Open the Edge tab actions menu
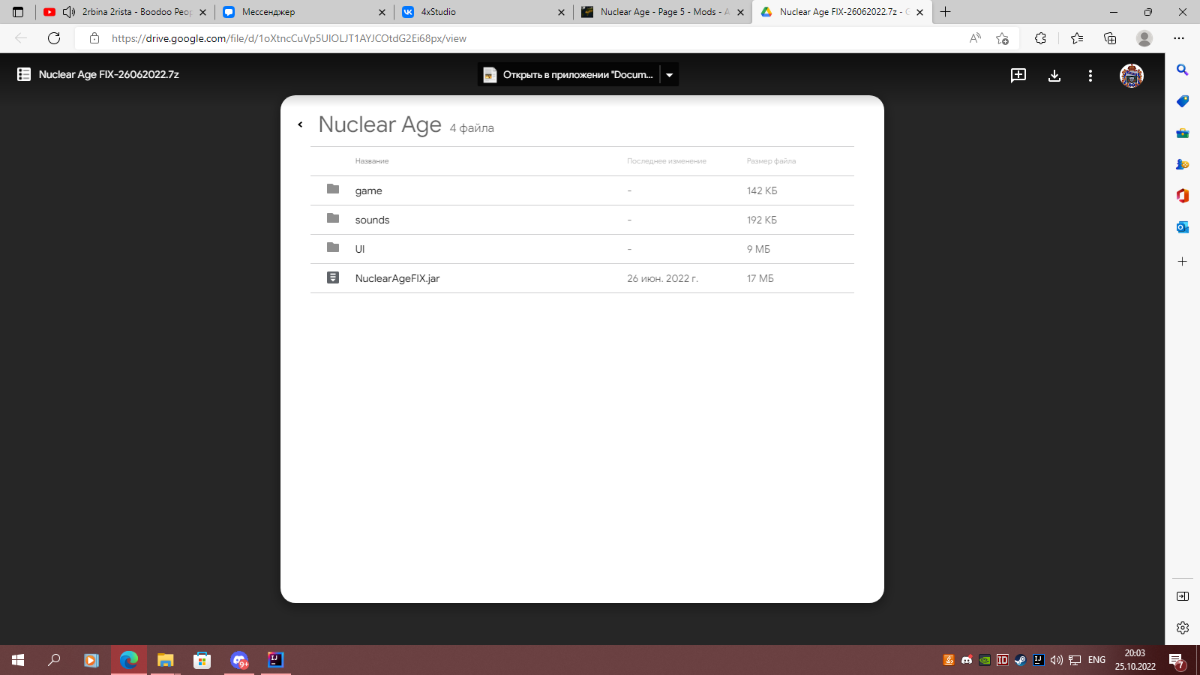1200x675 pixels. (x=17, y=12)
